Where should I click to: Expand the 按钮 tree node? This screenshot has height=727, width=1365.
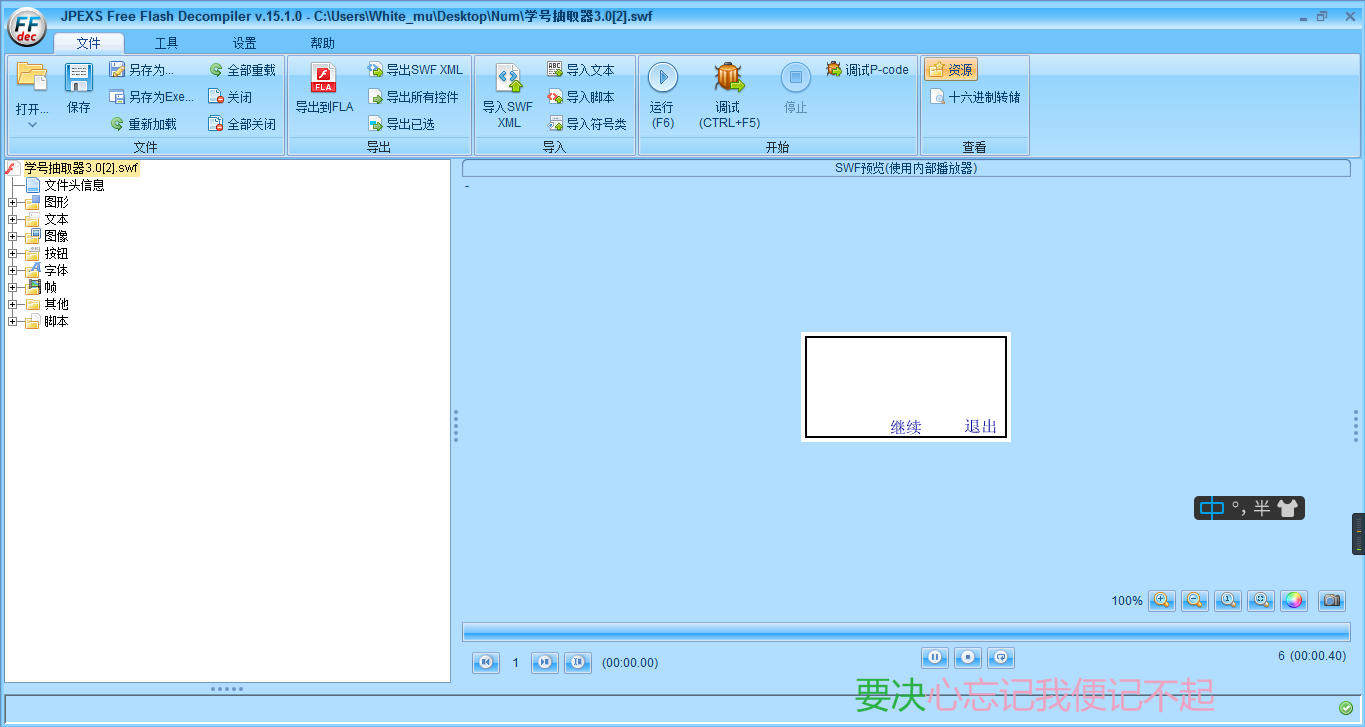click(13, 253)
